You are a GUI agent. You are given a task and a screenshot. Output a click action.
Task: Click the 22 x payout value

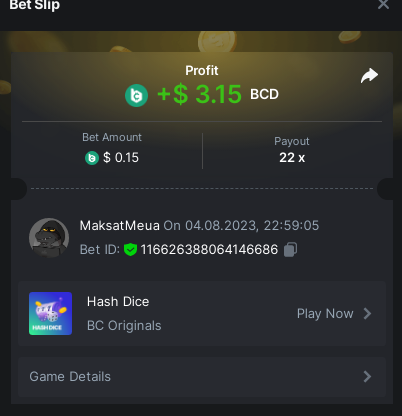tap(292, 158)
